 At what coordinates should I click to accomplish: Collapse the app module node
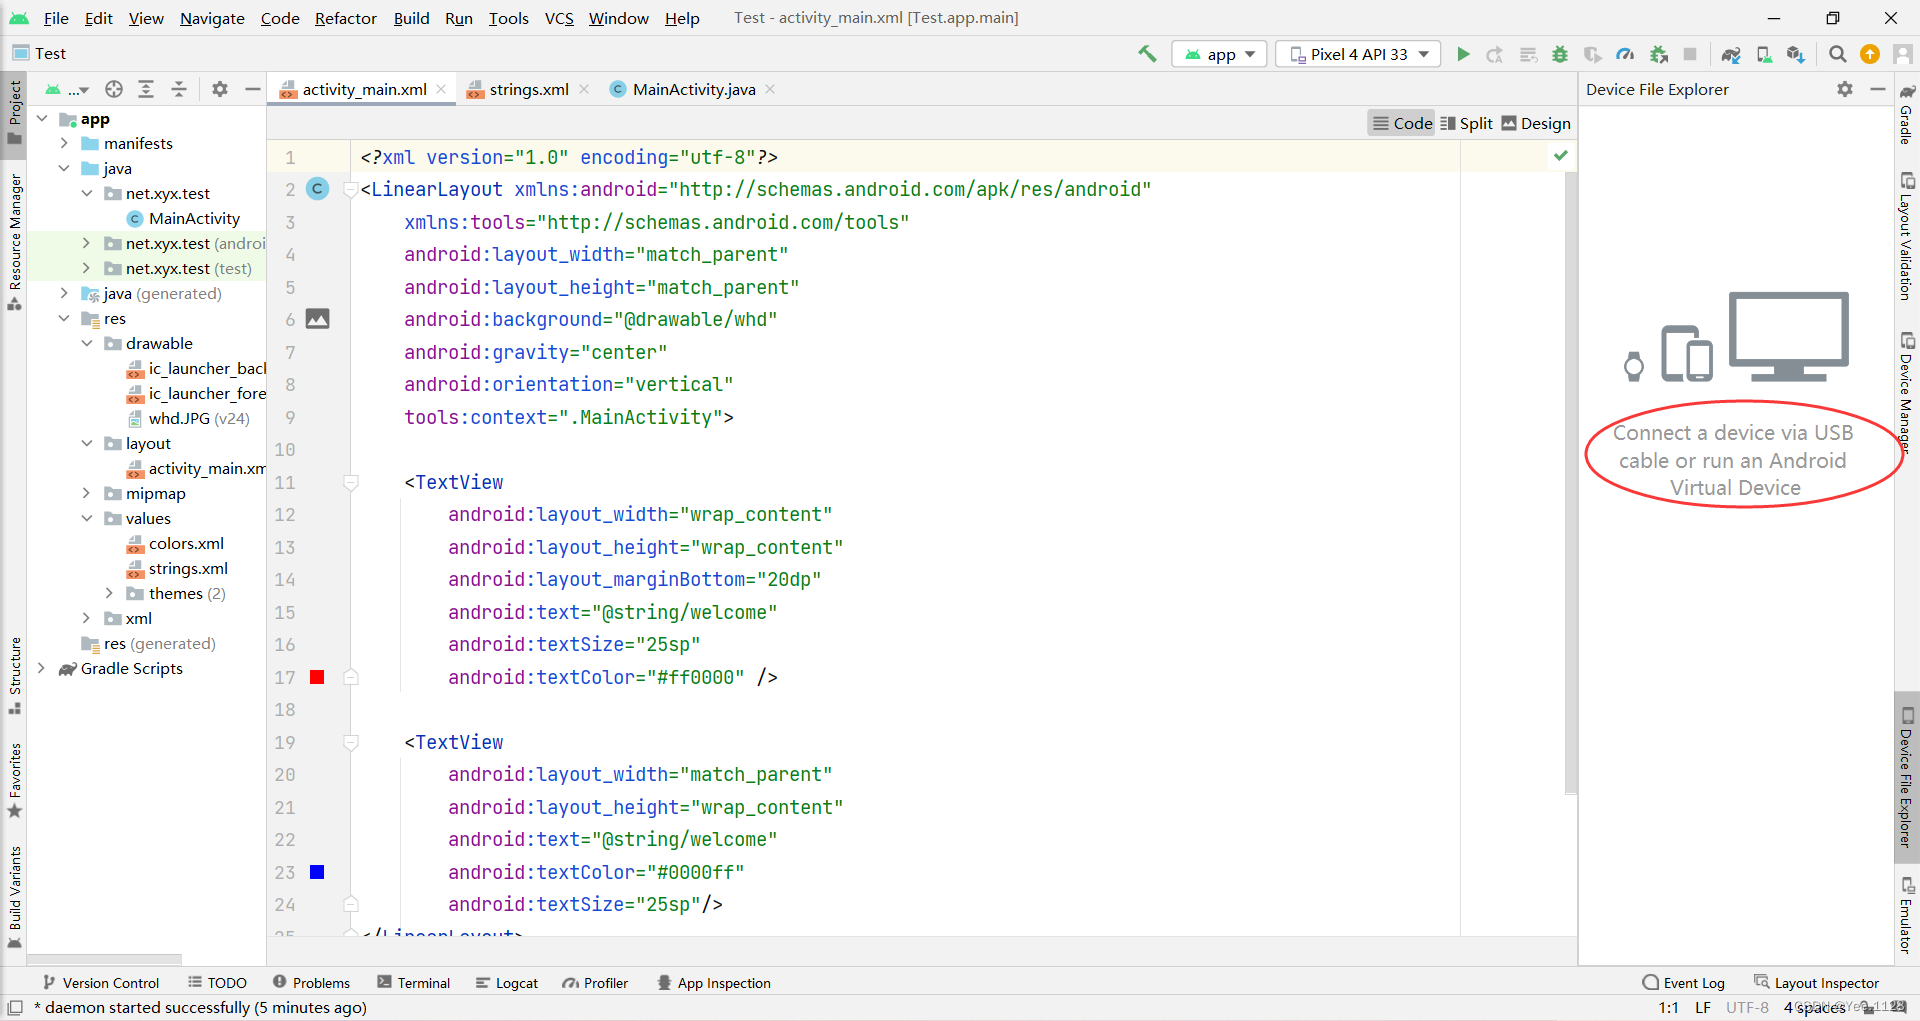coord(42,118)
